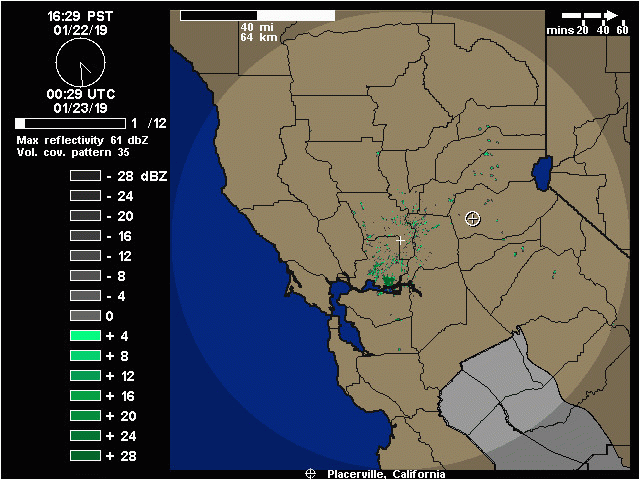Viewport: 640px width, 480px height.
Task: Select the -12 dBZ color swatch
Action: (x=85, y=256)
